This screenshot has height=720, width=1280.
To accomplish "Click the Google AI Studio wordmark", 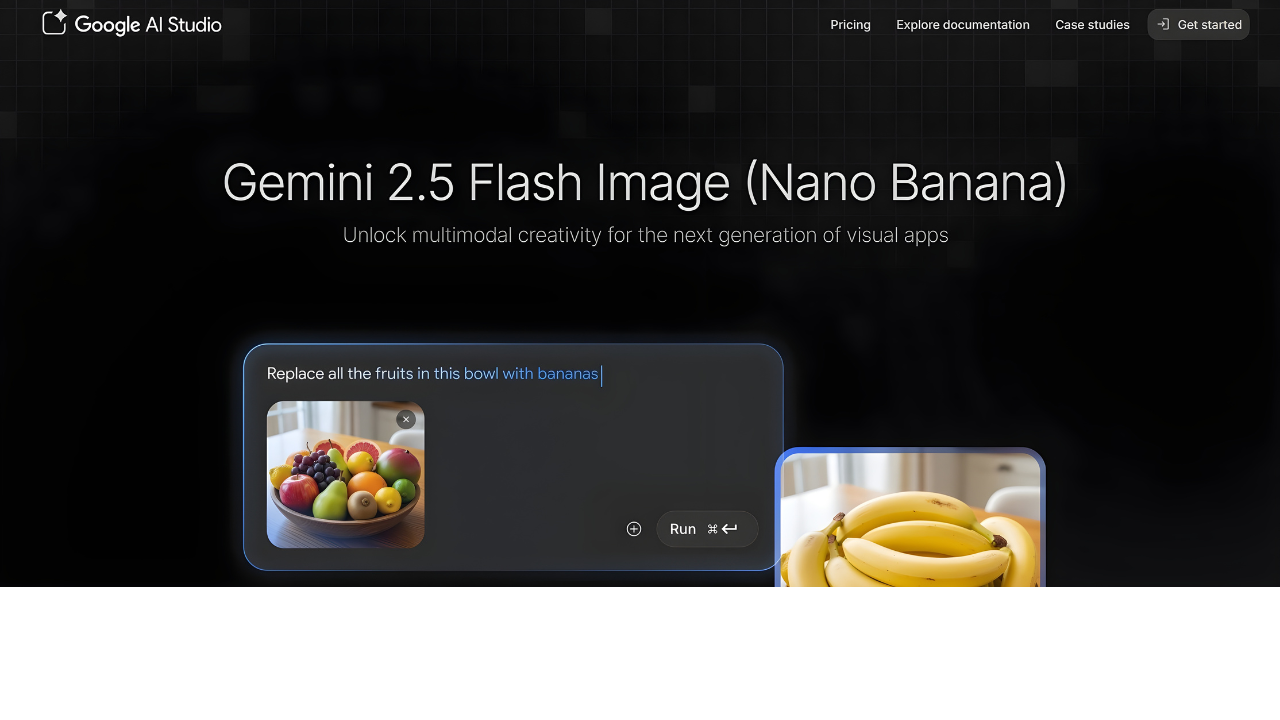I will tap(148, 25).
